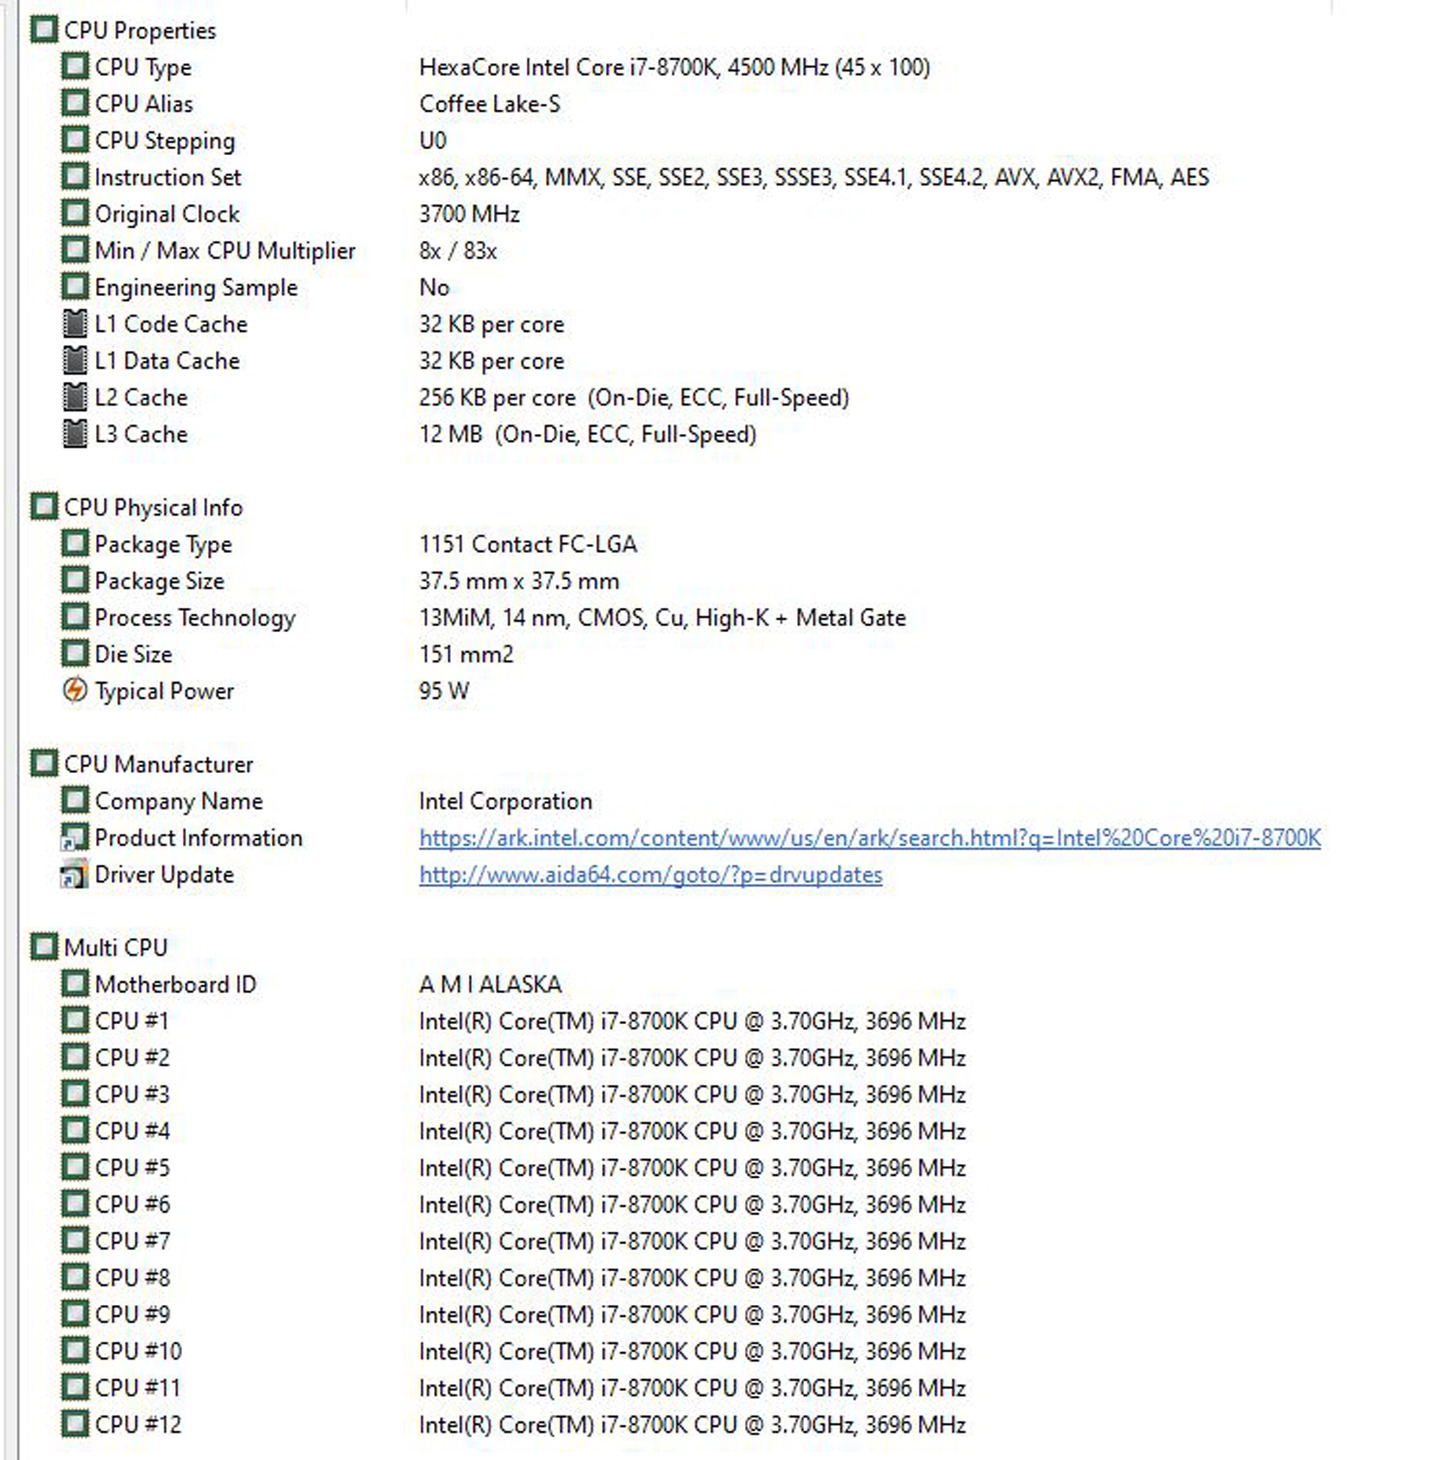
Task: Click the Product Information shortcut icon
Action: (x=75, y=837)
